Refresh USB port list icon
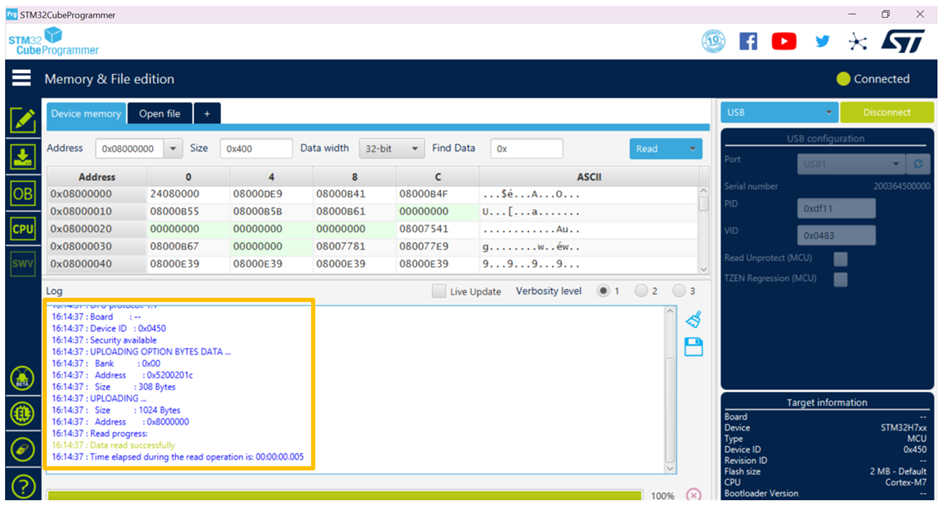This screenshot has height=507, width=940. 918,164
